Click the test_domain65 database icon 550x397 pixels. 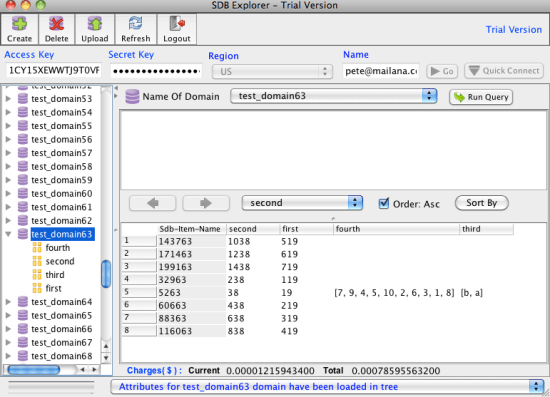23,315
